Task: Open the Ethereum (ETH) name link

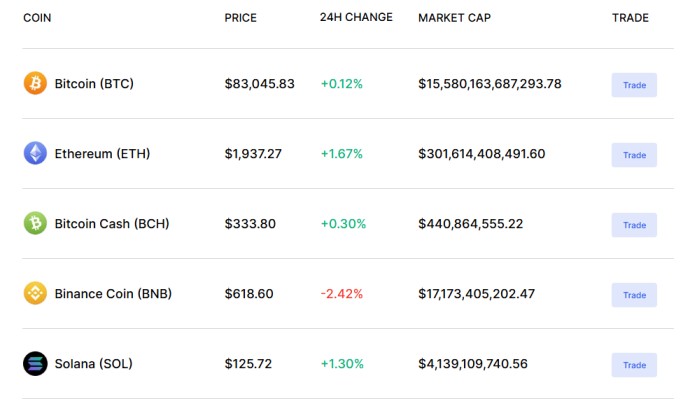Action: coord(102,154)
